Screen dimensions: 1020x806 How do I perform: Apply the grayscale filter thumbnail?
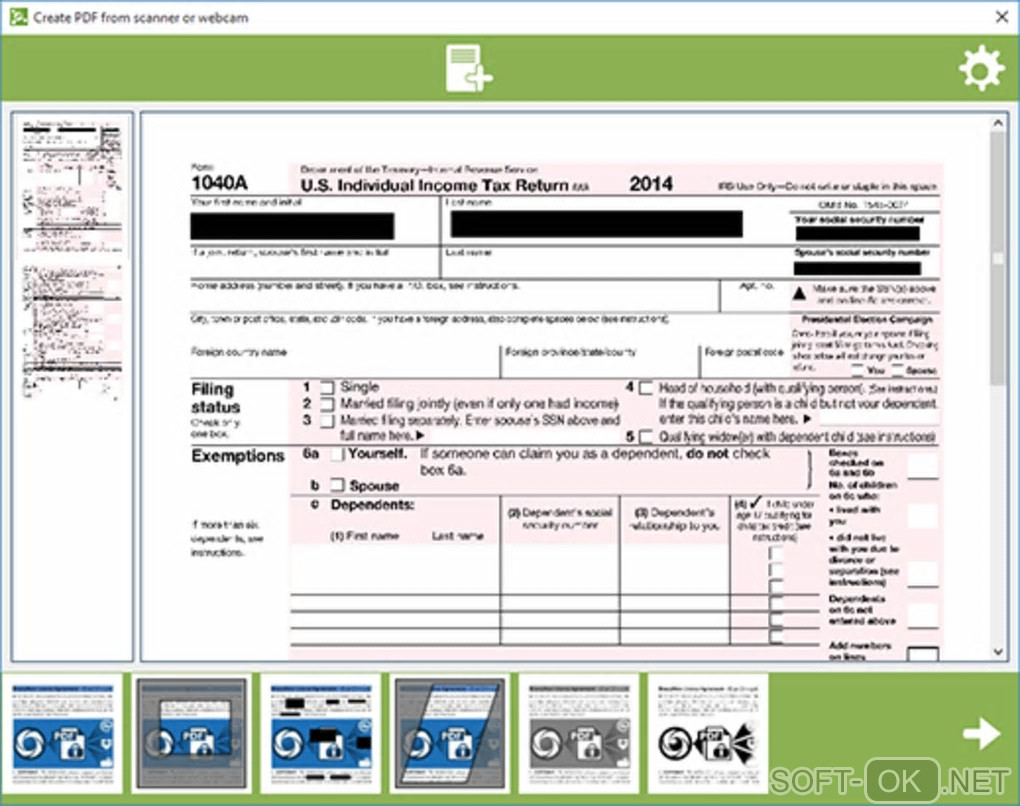tap(578, 734)
